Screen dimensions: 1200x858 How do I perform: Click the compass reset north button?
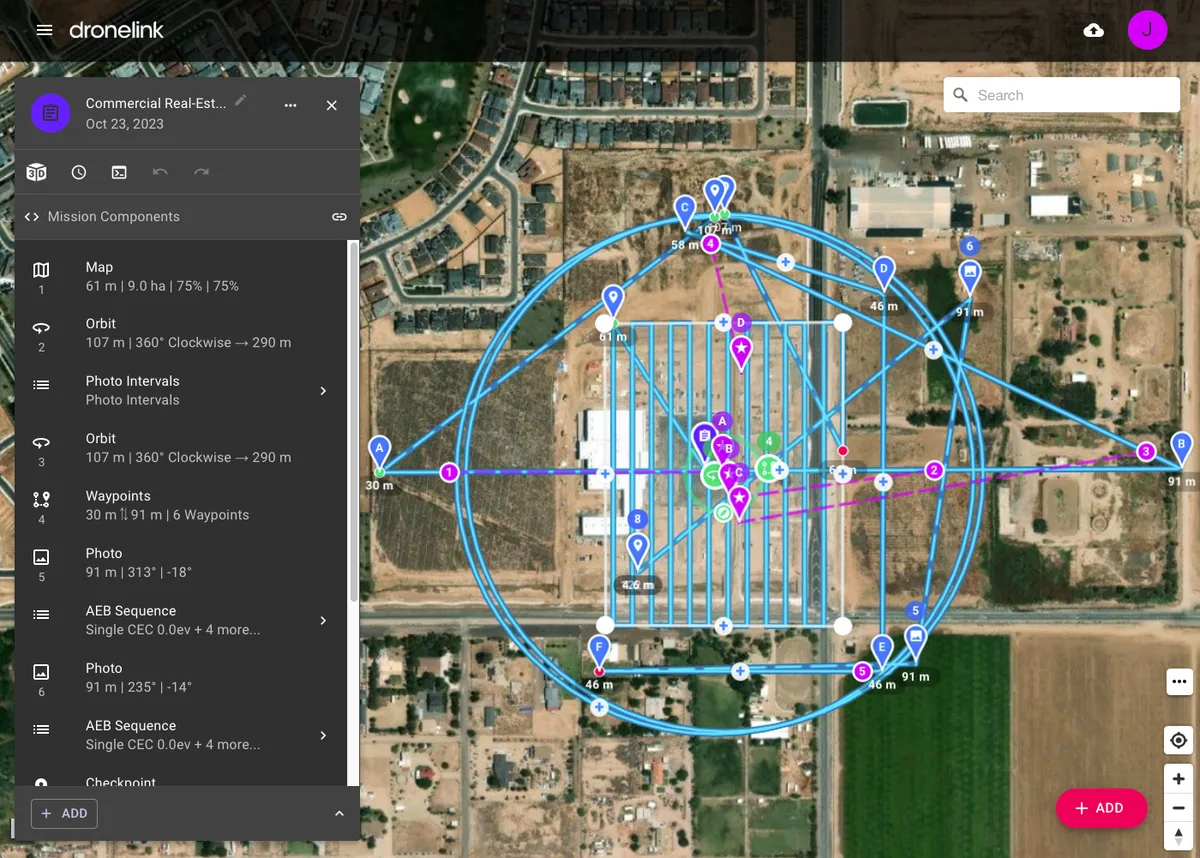(x=1179, y=835)
